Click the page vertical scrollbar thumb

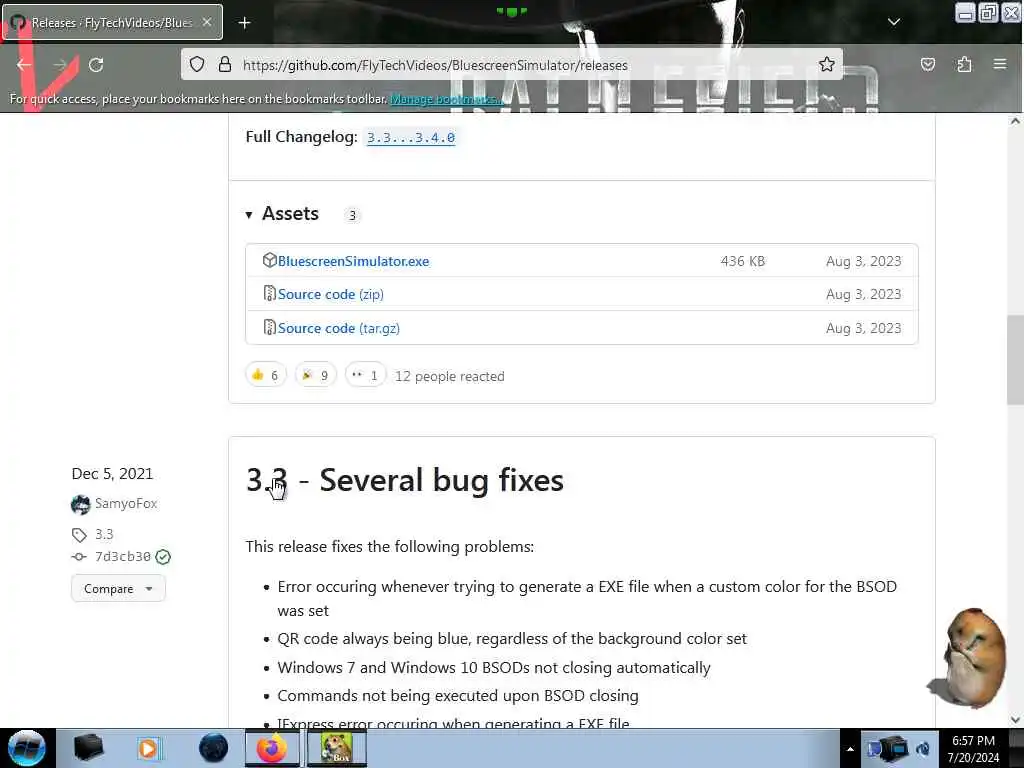[x=1015, y=360]
